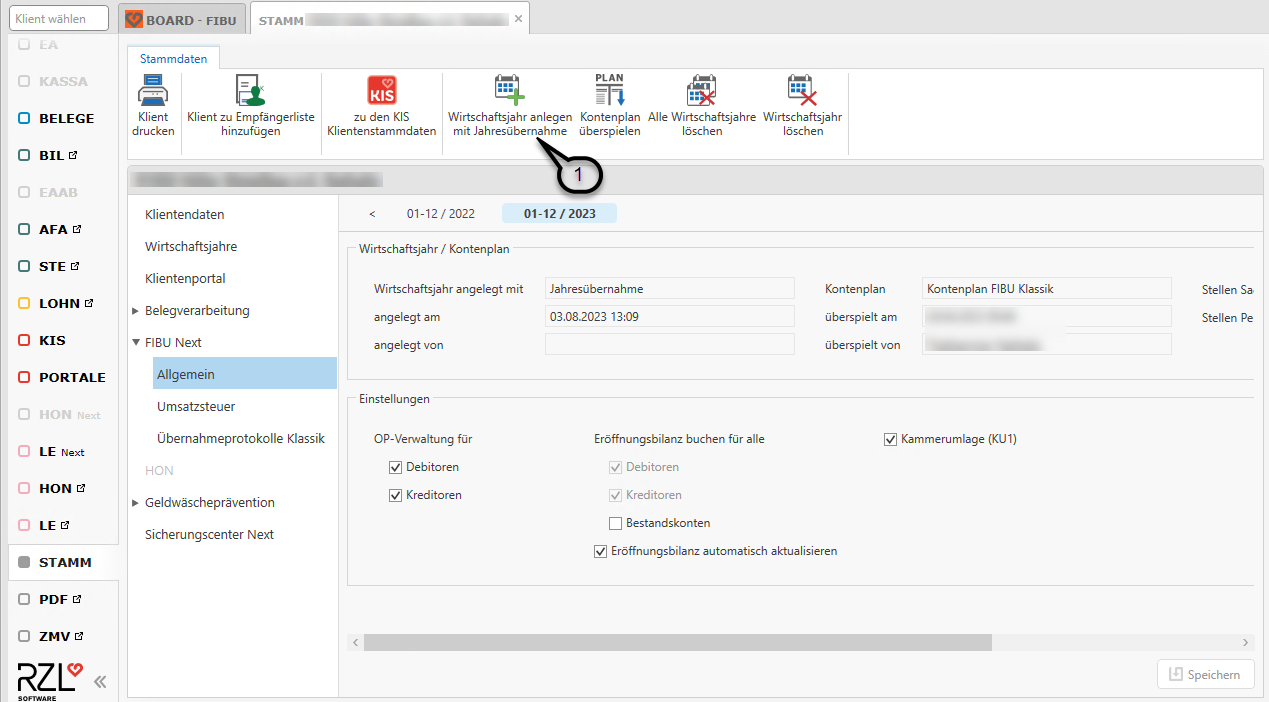Enable the Bestandskonten checkbox
Image resolution: width=1269 pixels, height=702 pixels.
point(616,523)
